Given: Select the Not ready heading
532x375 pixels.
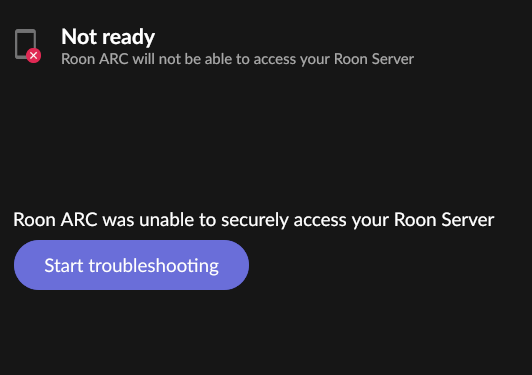Looking at the screenshot, I should 108,37.
